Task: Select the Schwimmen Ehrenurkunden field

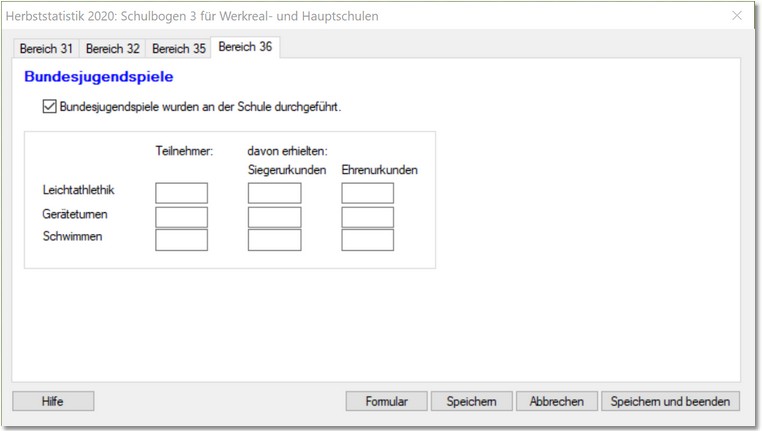Action: [367, 240]
